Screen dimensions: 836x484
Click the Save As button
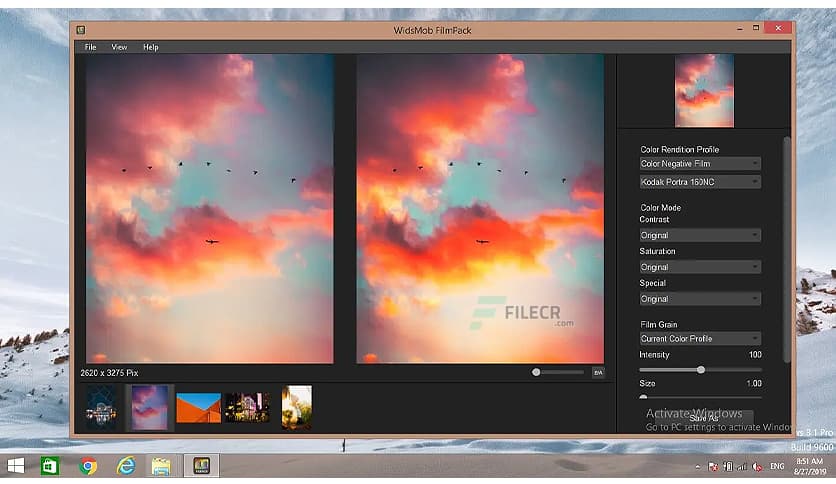coord(704,418)
